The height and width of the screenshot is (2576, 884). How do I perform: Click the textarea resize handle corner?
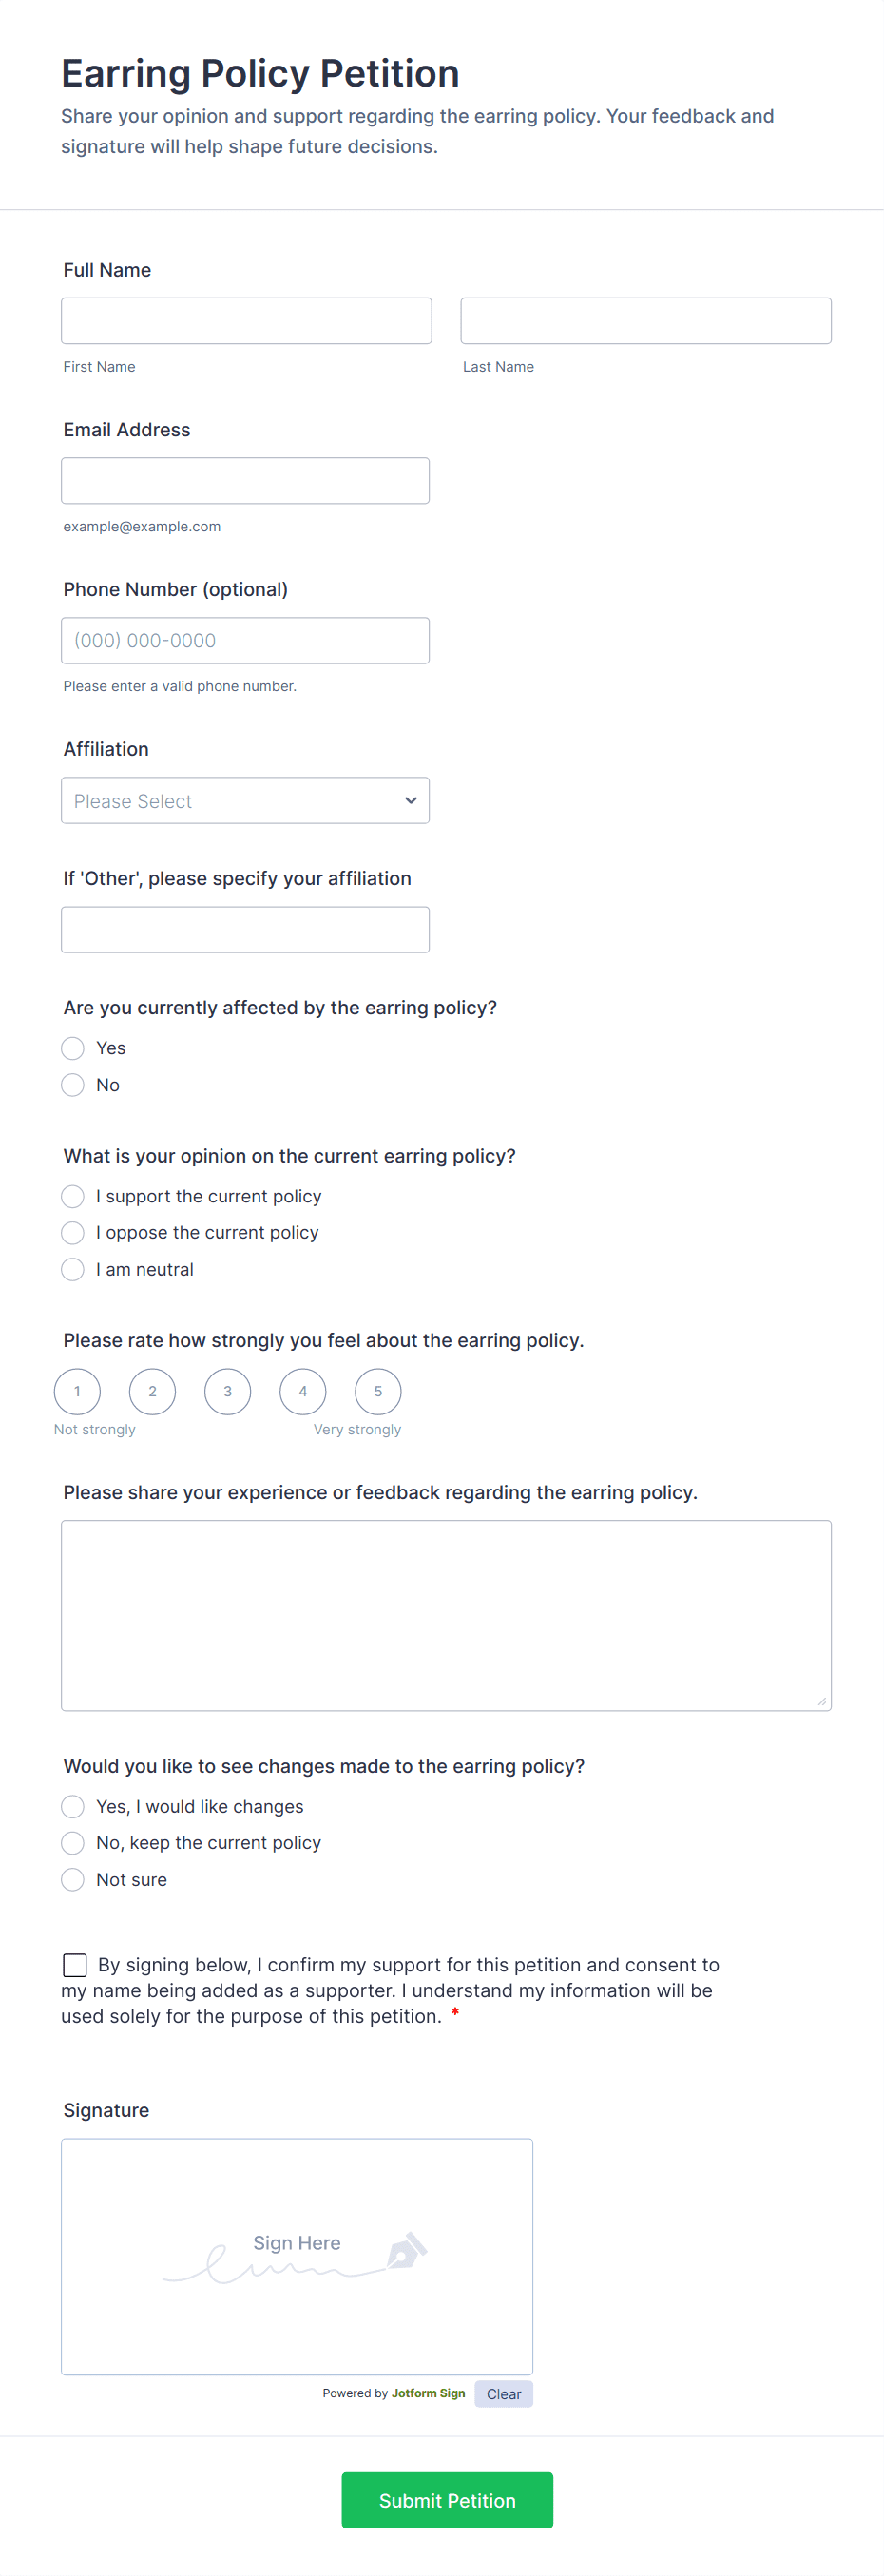(x=821, y=1701)
